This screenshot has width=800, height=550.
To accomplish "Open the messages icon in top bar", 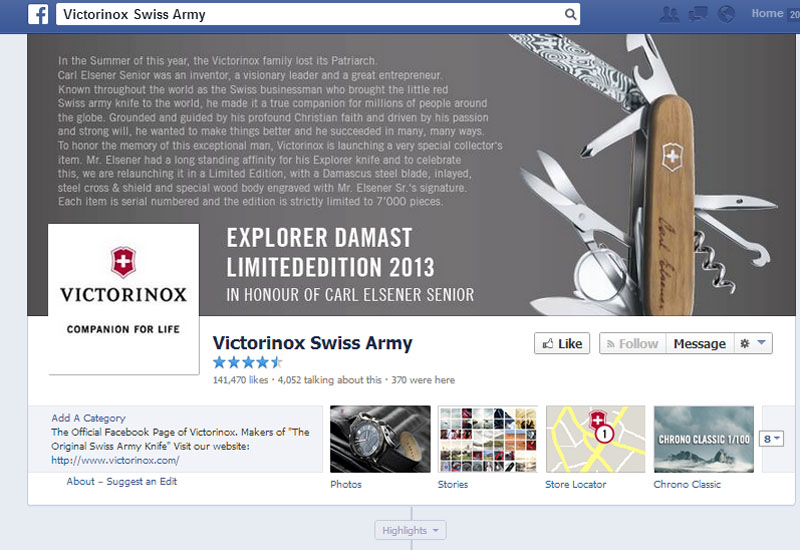I will tap(697, 14).
